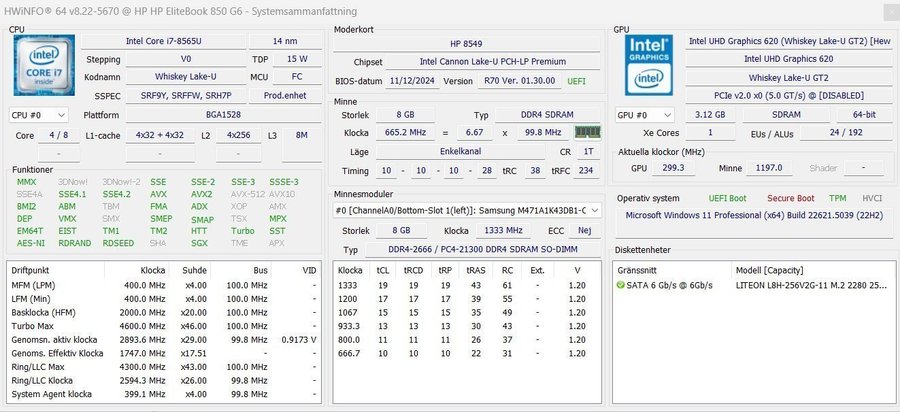Click the tRFC value 234

(586, 171)
